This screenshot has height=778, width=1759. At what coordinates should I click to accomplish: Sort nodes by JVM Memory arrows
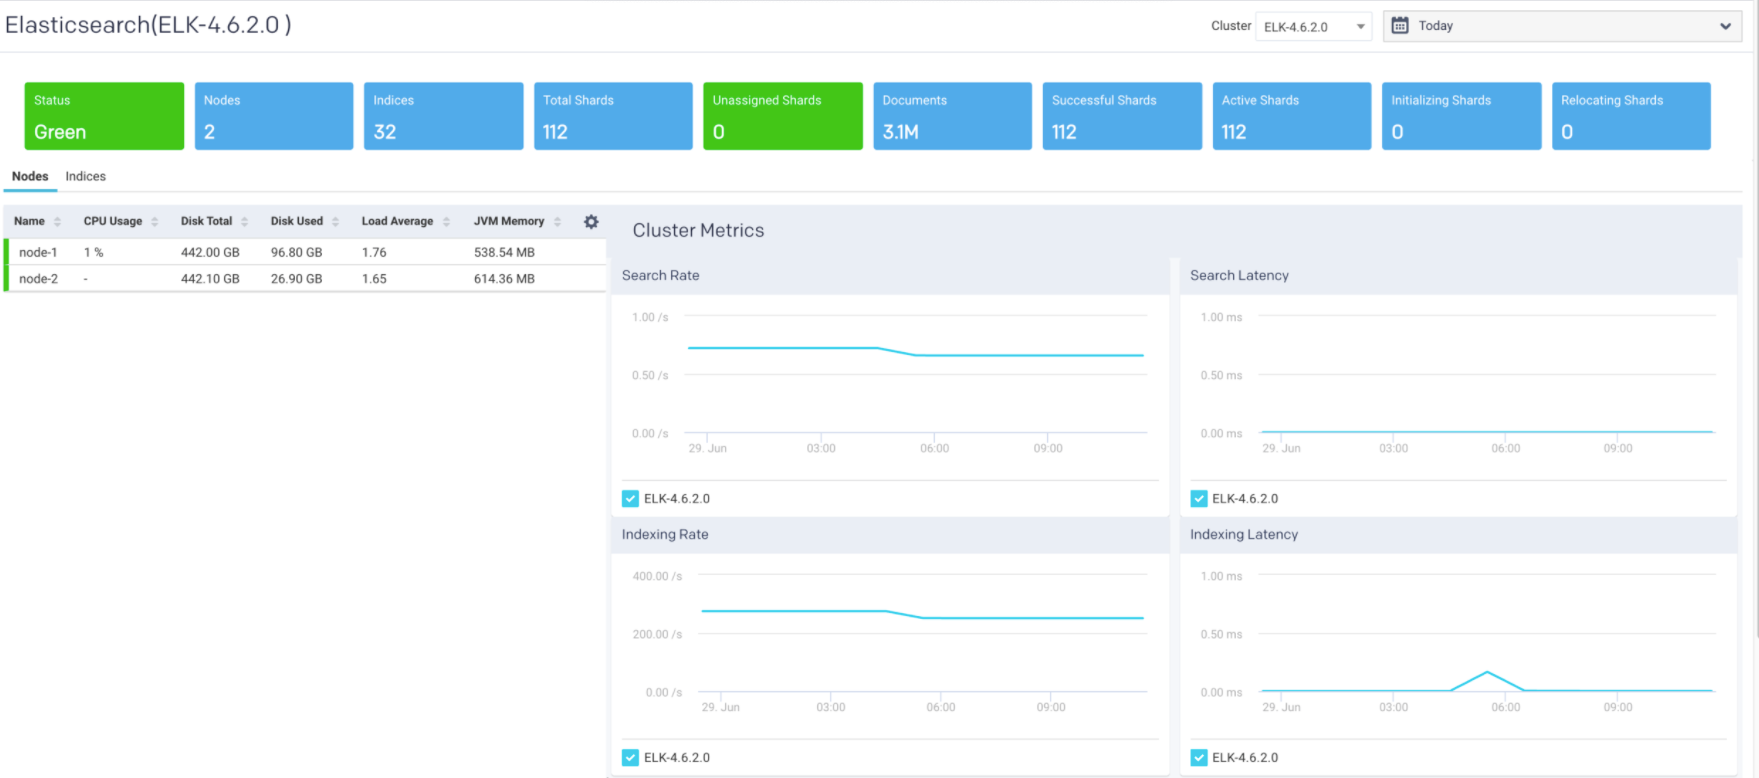557,222
